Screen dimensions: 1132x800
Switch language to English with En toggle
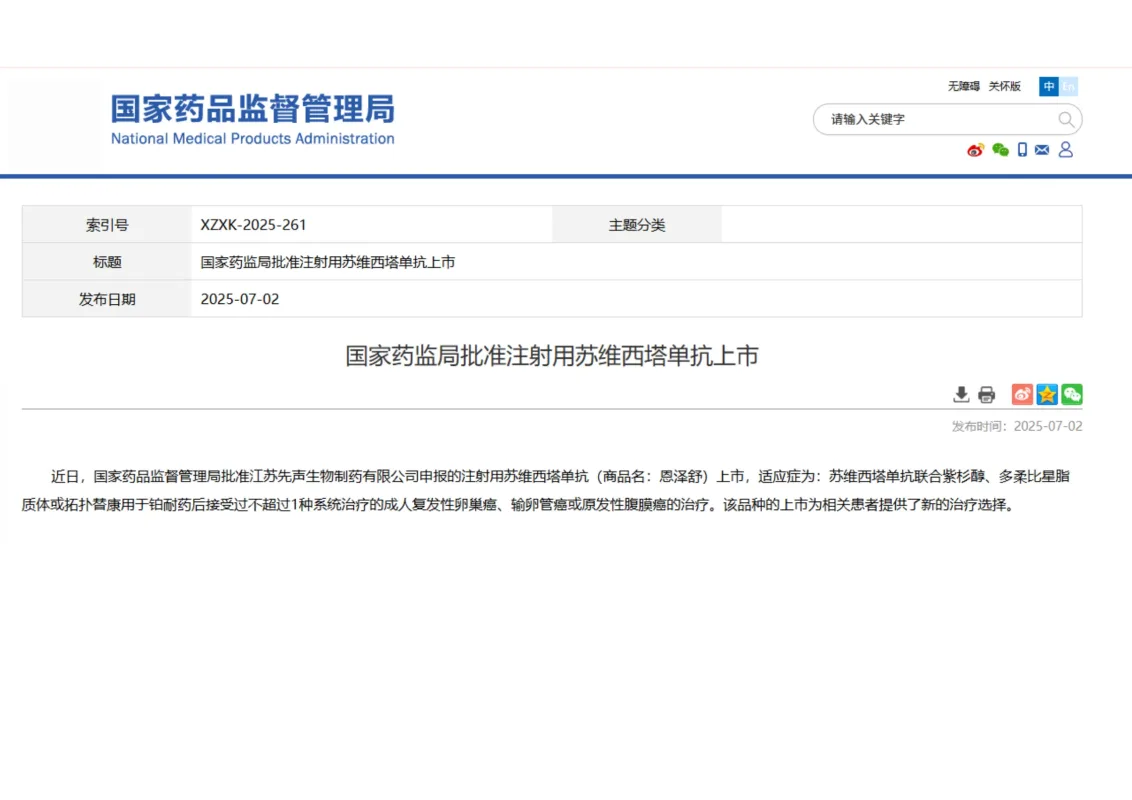1068,87
